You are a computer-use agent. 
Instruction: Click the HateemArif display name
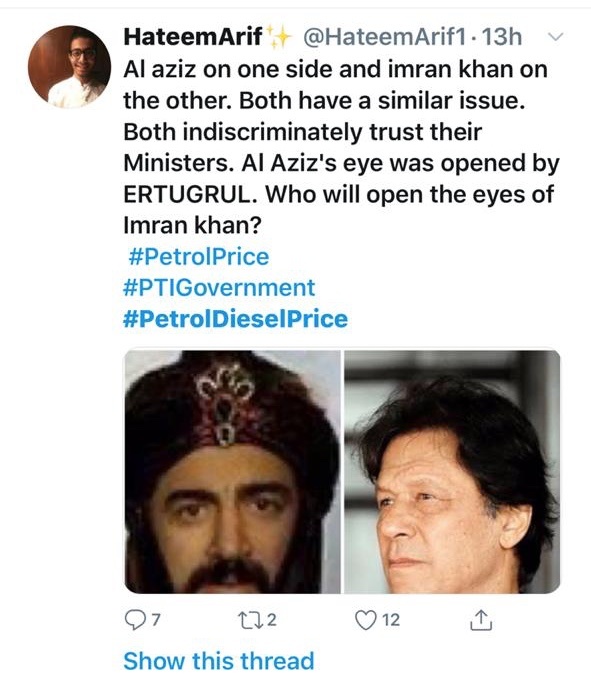point(193,37)
